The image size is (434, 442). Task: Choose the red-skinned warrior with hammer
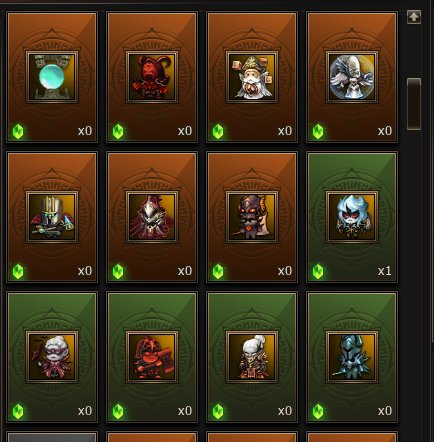(152, 357)
